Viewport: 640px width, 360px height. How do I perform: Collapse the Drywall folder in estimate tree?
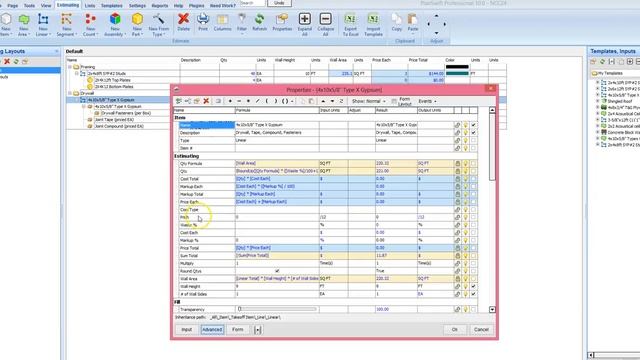[x=70, y=93]
